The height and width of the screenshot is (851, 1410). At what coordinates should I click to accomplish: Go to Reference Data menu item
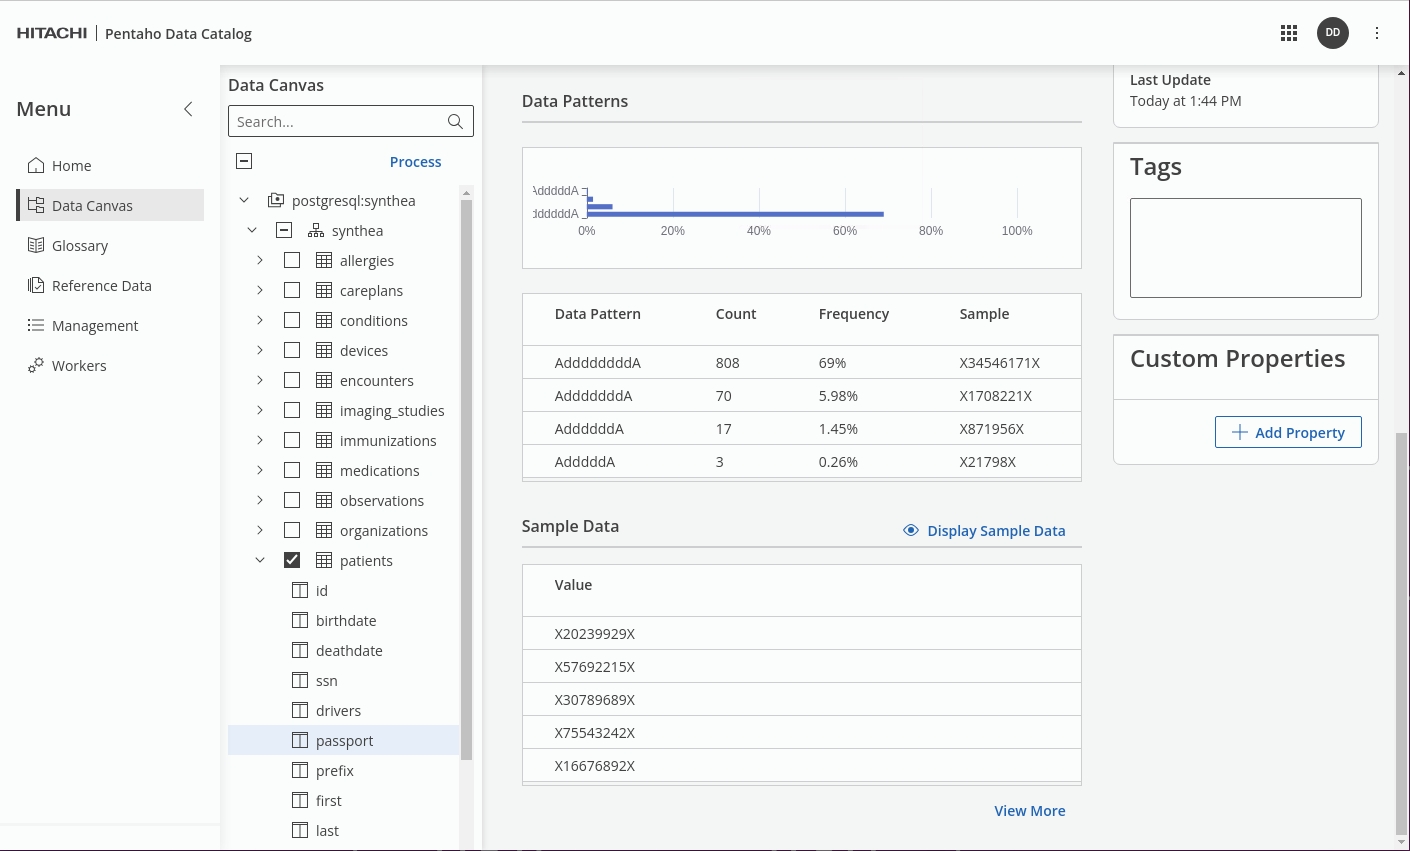pyautogui.click(x=101, y=286)
